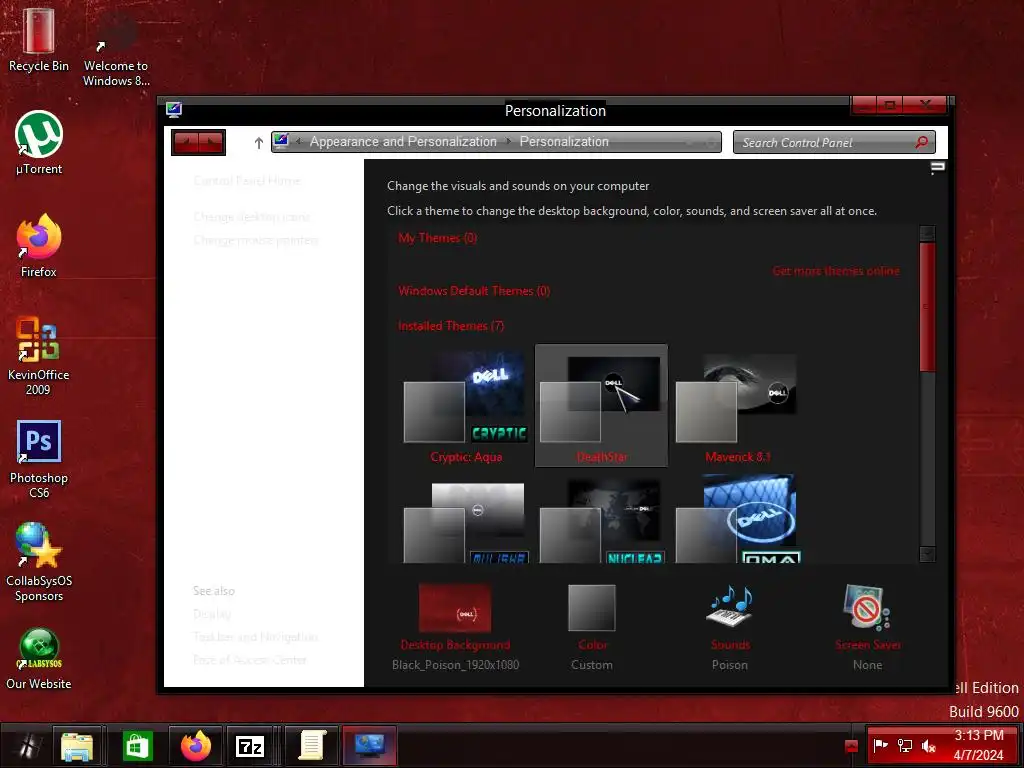Launch the µTorrent desktop shortcut
The width and height of the screenshot is (1024, 768).
click(39, 143)
